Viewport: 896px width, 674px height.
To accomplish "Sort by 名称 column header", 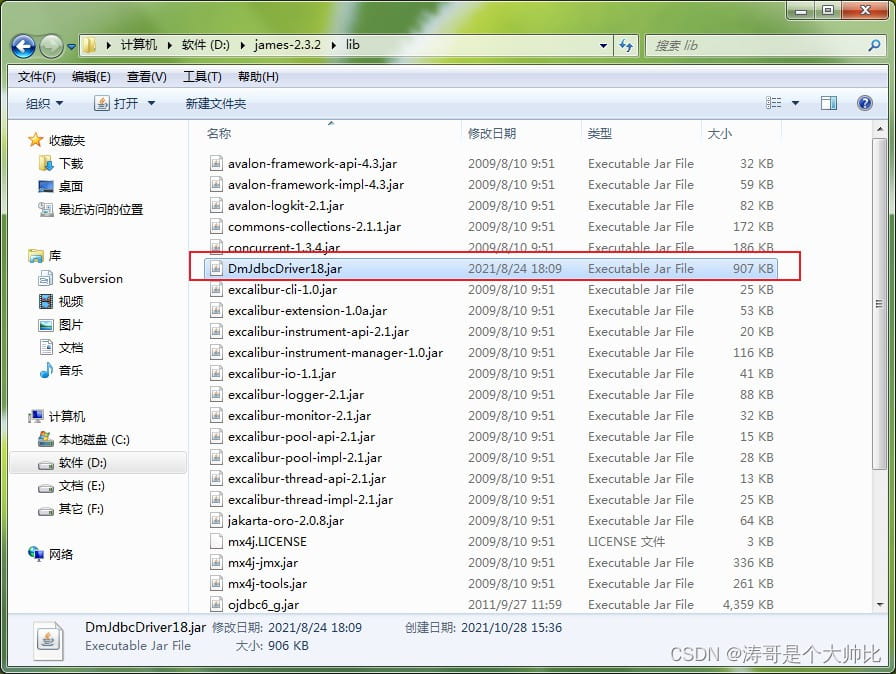I will click(x=218, y=134).
